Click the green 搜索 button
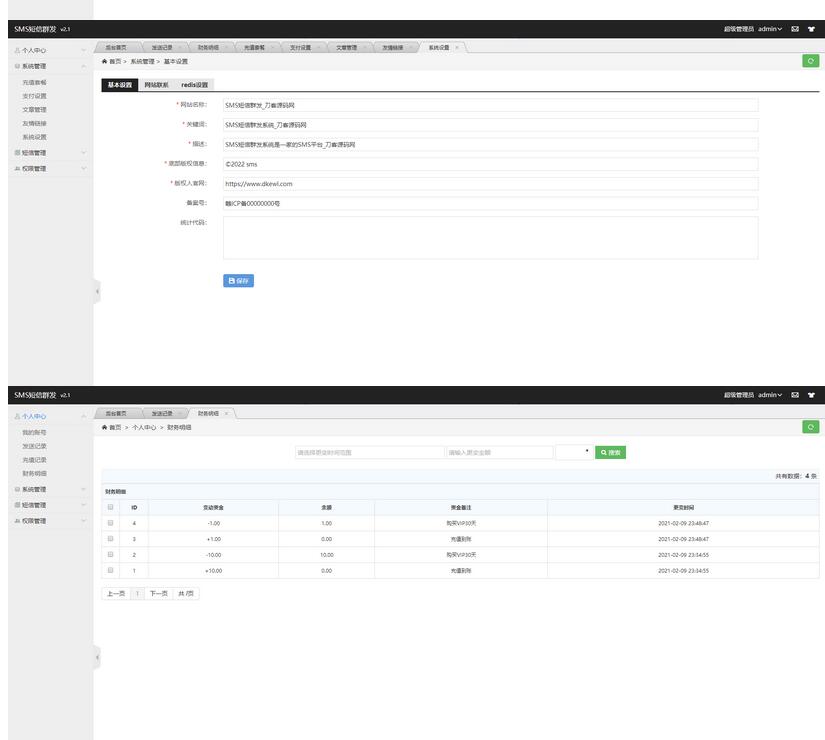Screen dimensions: 825x740 (x=610, y=452)
